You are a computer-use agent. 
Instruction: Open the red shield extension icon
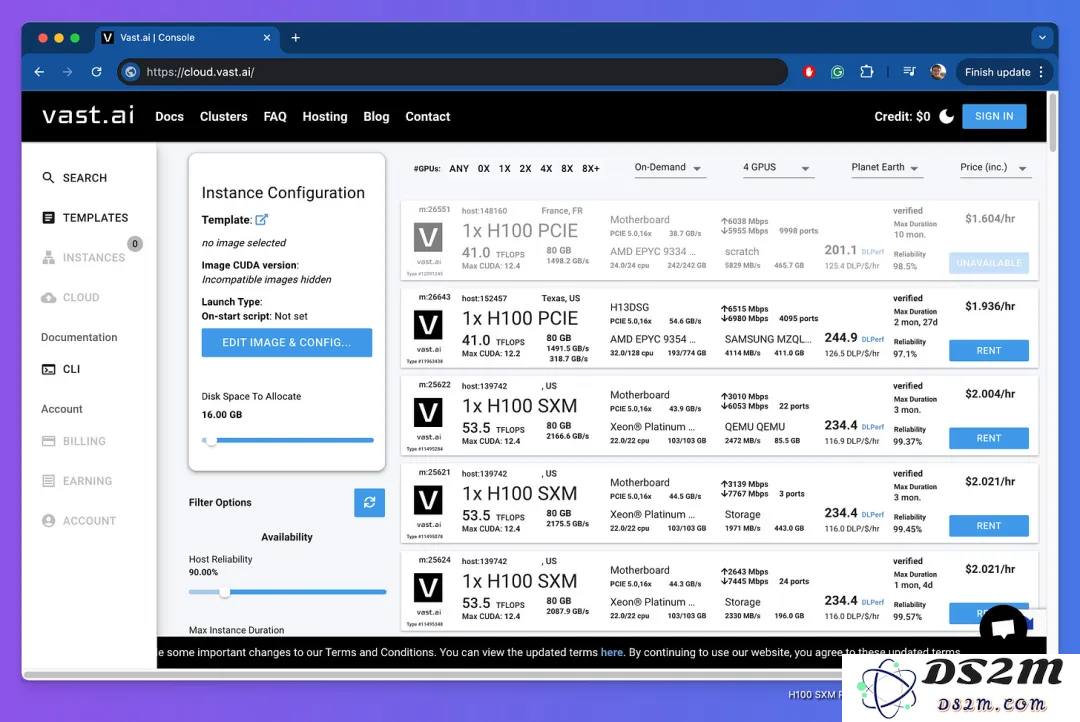point(809,72)
